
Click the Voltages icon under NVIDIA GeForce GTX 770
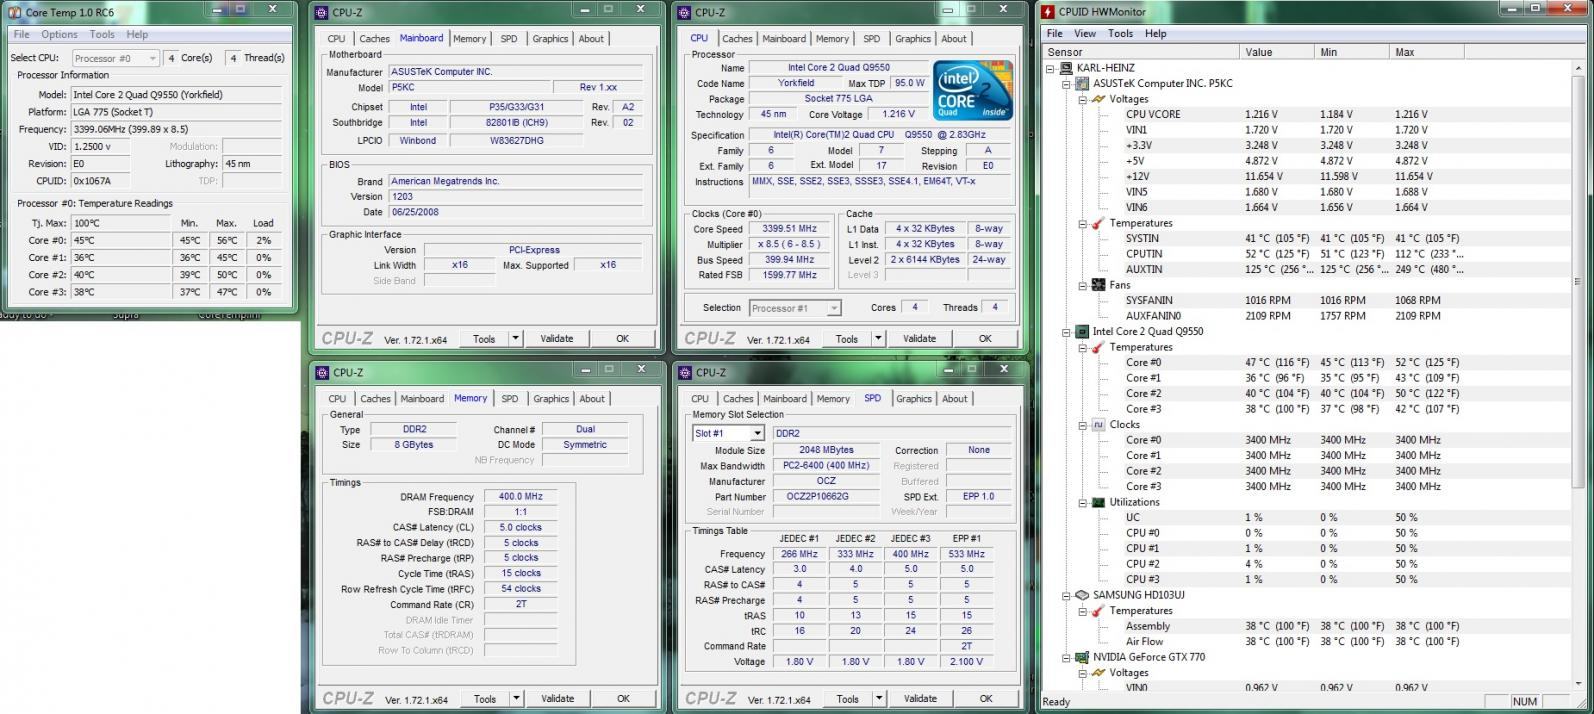[x=1098, y=672]
